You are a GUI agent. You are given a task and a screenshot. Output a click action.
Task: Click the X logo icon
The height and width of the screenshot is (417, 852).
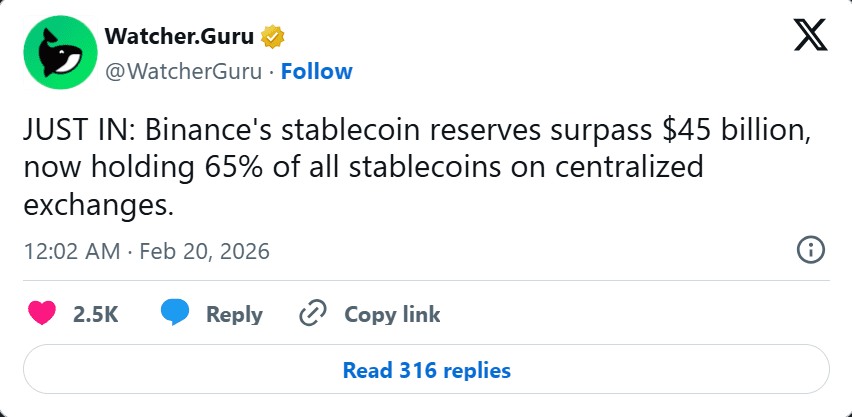(x=808, y=37)
